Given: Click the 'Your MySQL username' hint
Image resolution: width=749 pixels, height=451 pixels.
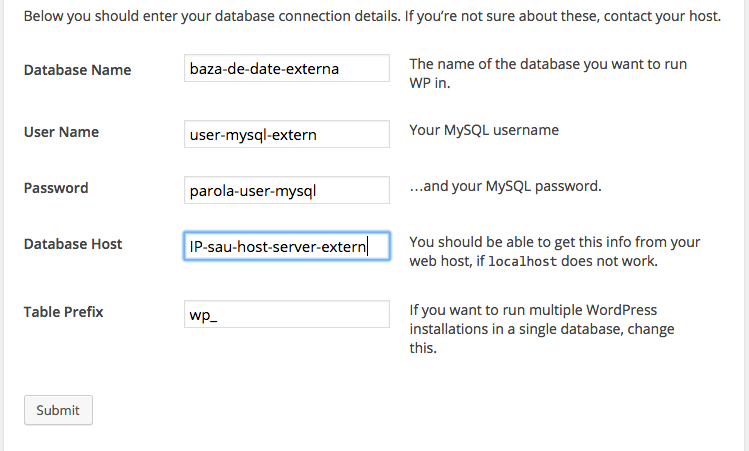Looking at the screenshot, I should 484,130.
